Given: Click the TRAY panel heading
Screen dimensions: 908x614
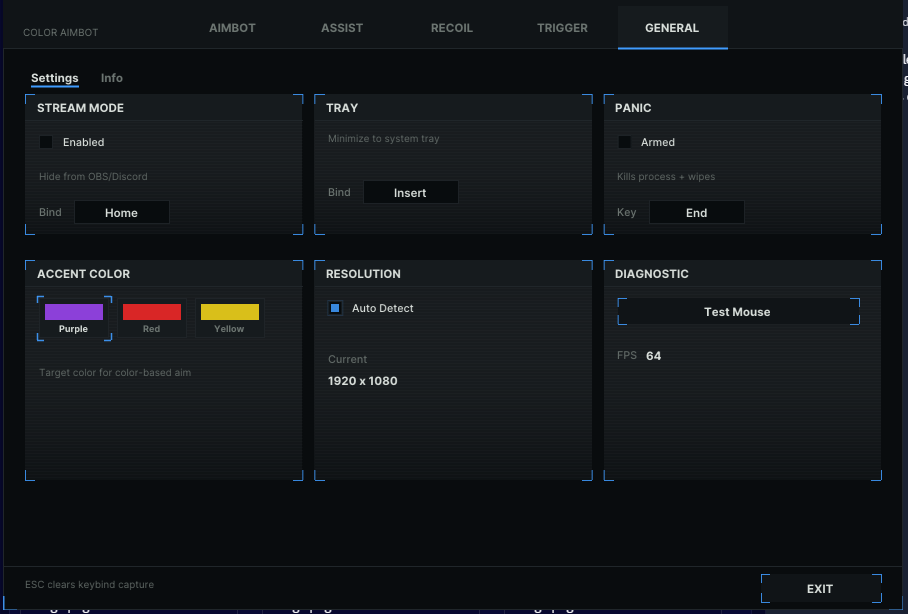Looking at the screenshot, I should click(x=342, y=108).
